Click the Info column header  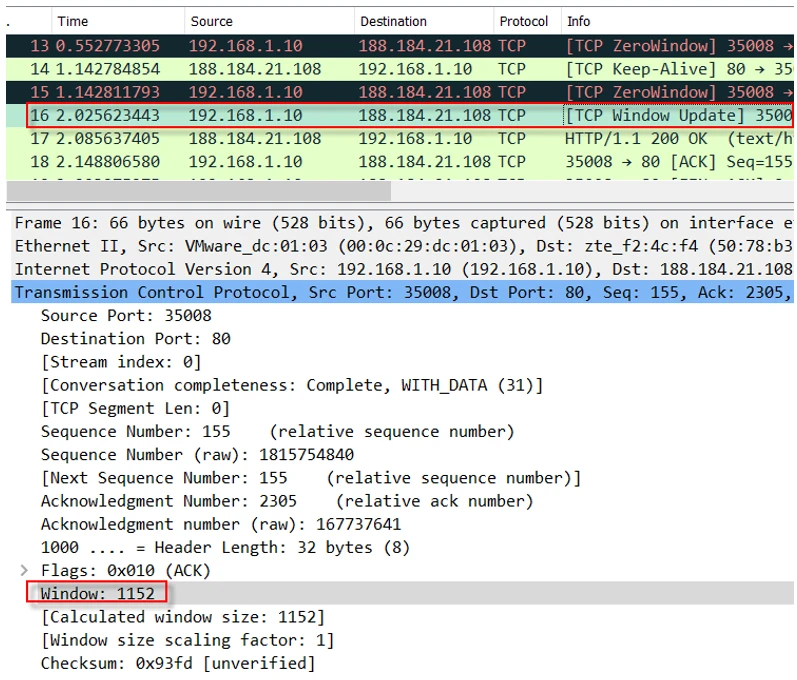[579, 21]
